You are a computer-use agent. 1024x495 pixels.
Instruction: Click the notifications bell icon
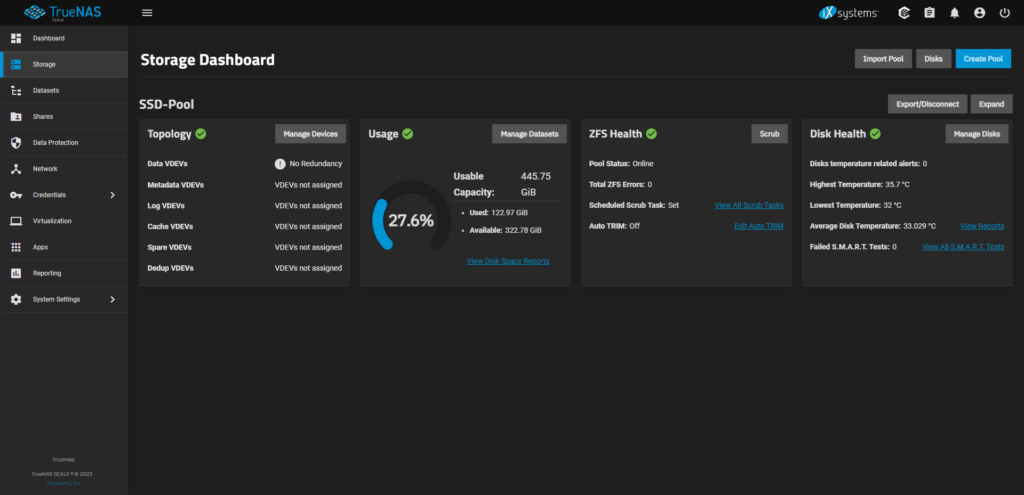click(x=952, y=13)
